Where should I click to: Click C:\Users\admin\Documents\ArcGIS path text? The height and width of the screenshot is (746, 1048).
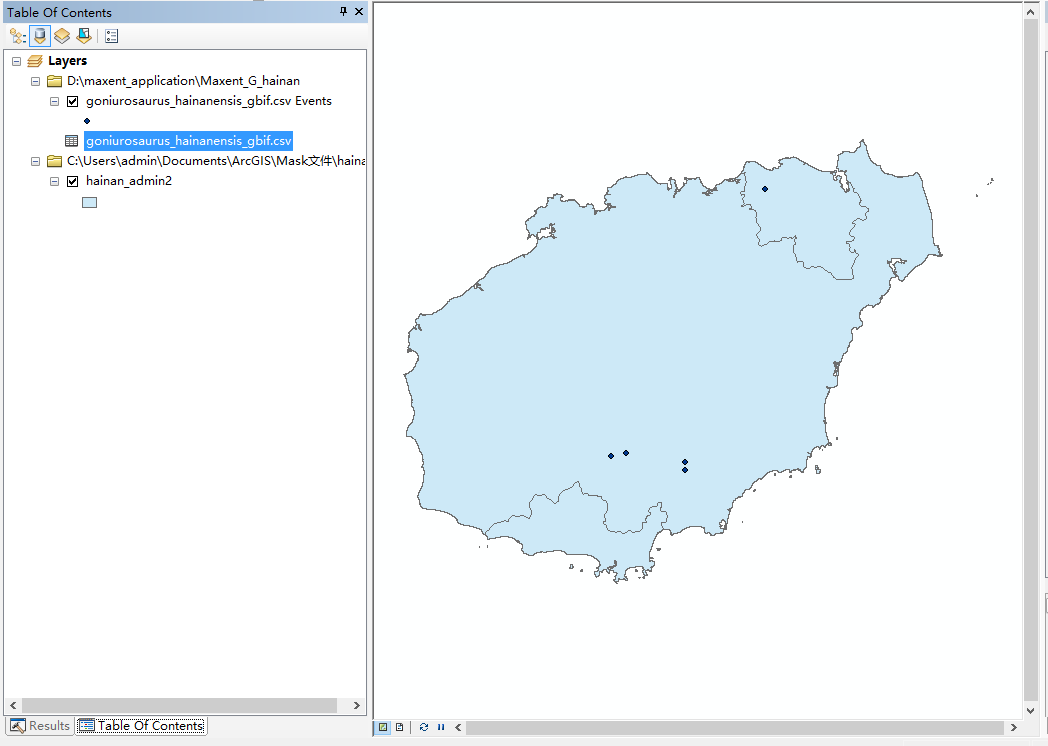(216, 161)
